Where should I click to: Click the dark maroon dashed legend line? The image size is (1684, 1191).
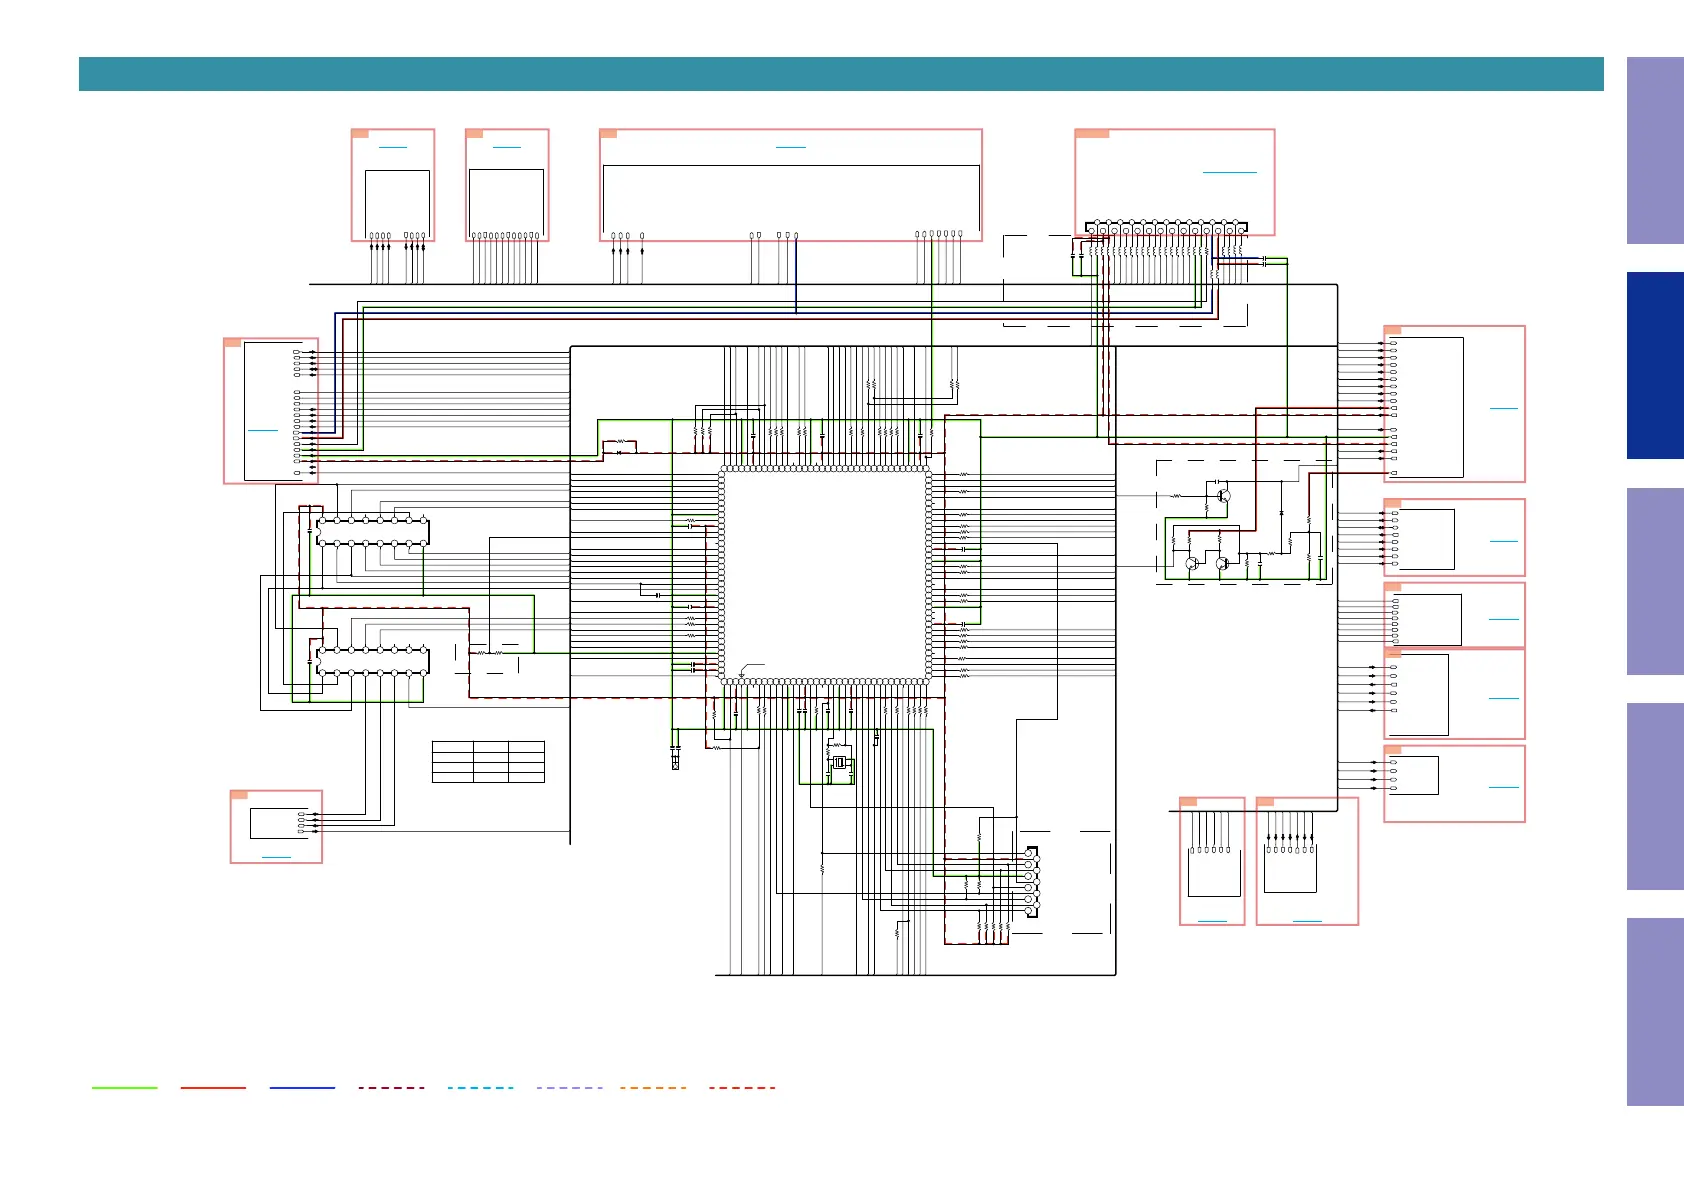click(x=391, y=1087)
